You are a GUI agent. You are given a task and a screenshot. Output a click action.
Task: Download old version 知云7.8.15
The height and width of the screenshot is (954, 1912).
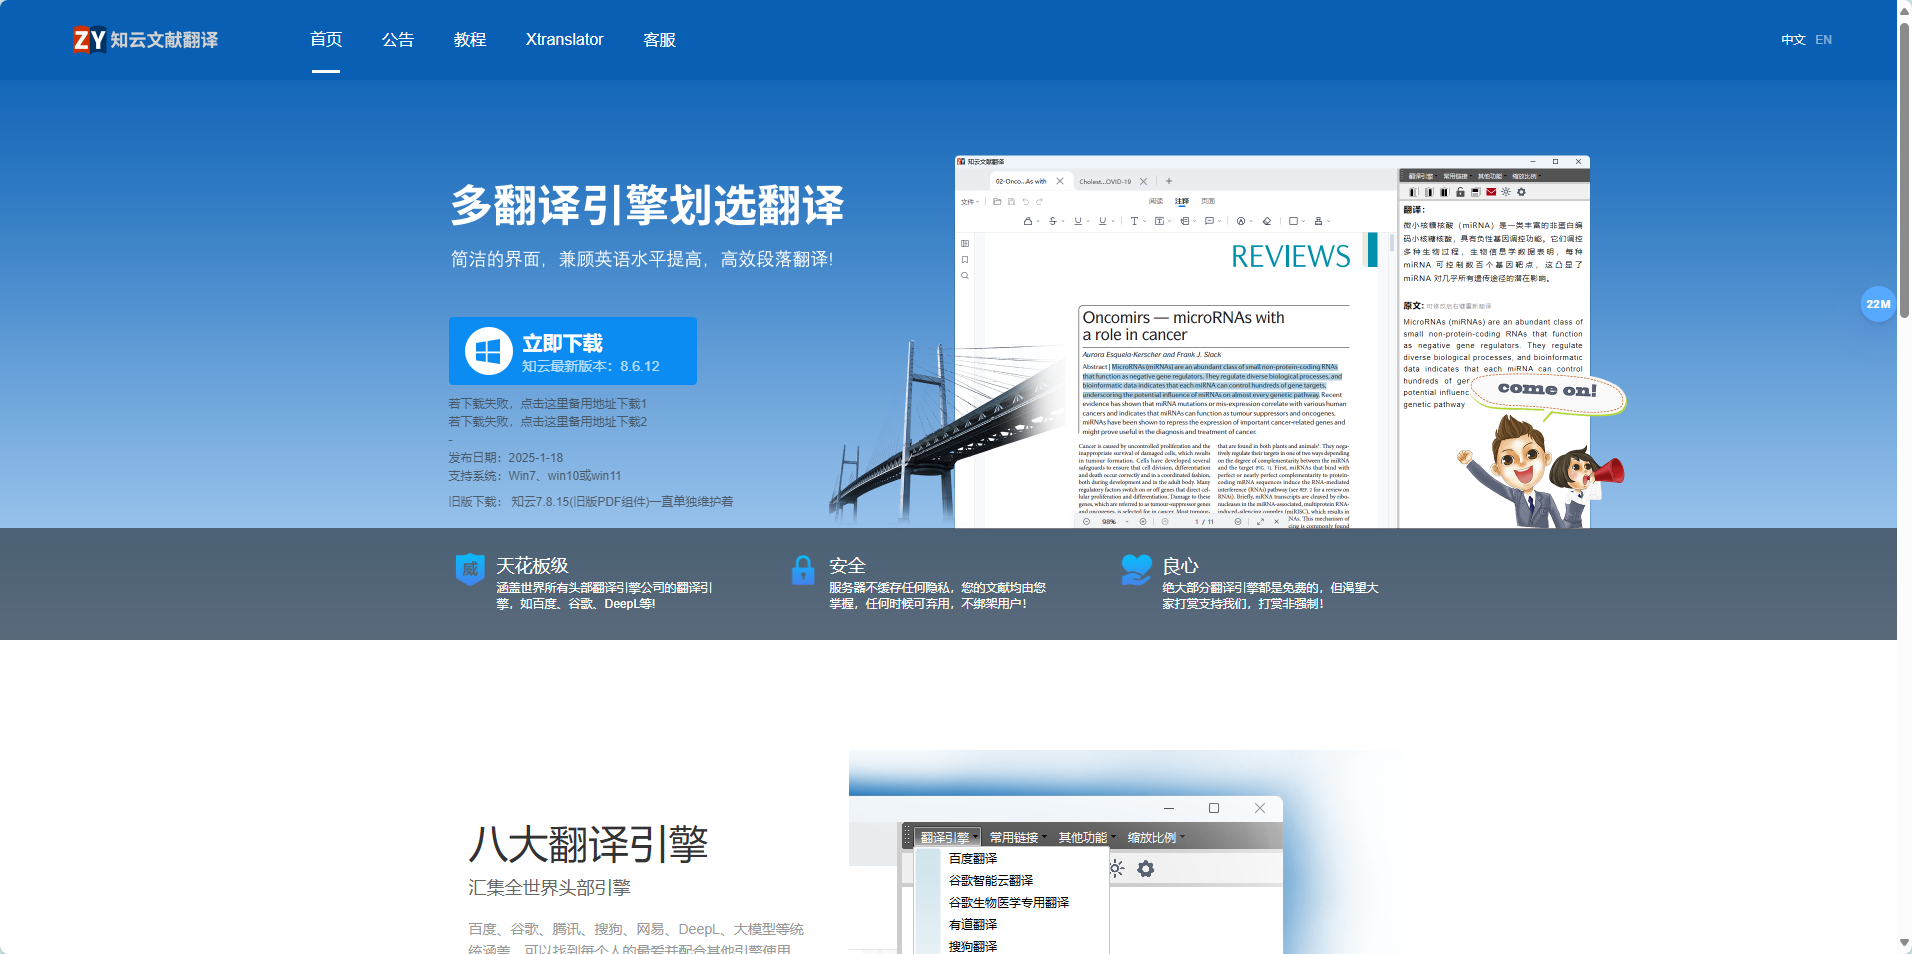tap(622, 502)
